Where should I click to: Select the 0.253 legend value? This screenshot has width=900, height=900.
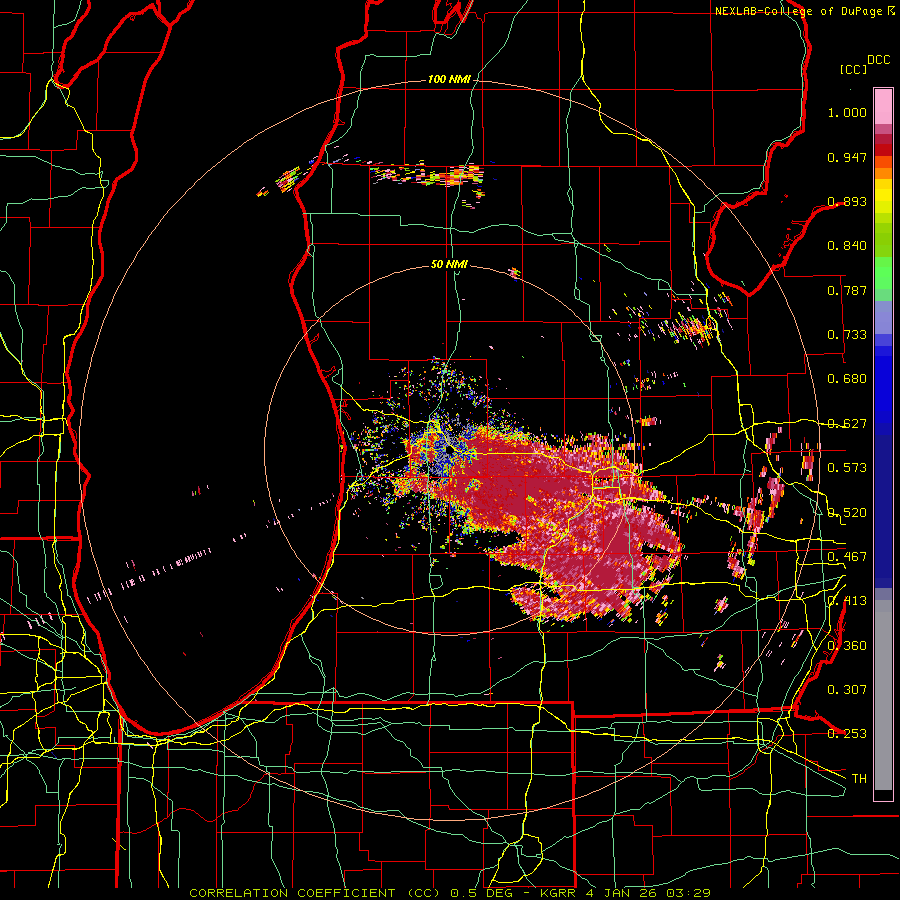tap(847, 734)
